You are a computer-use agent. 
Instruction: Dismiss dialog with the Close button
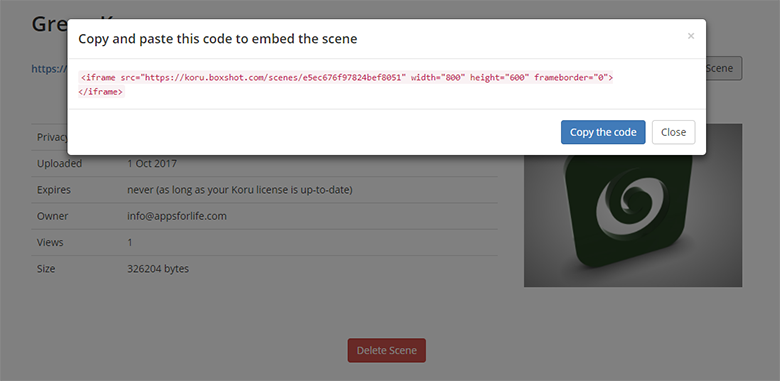click(673, 132)
